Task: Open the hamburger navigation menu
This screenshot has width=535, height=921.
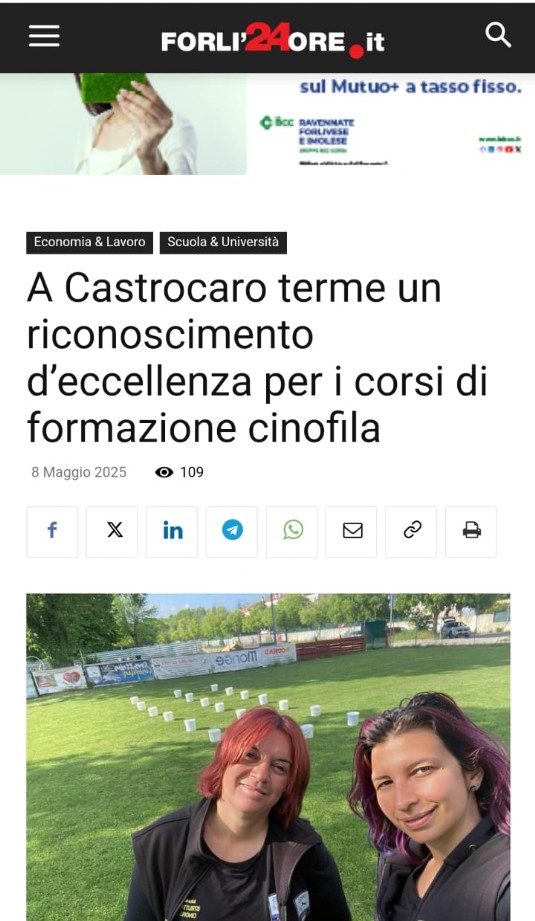Action: [x=44, y=36]
